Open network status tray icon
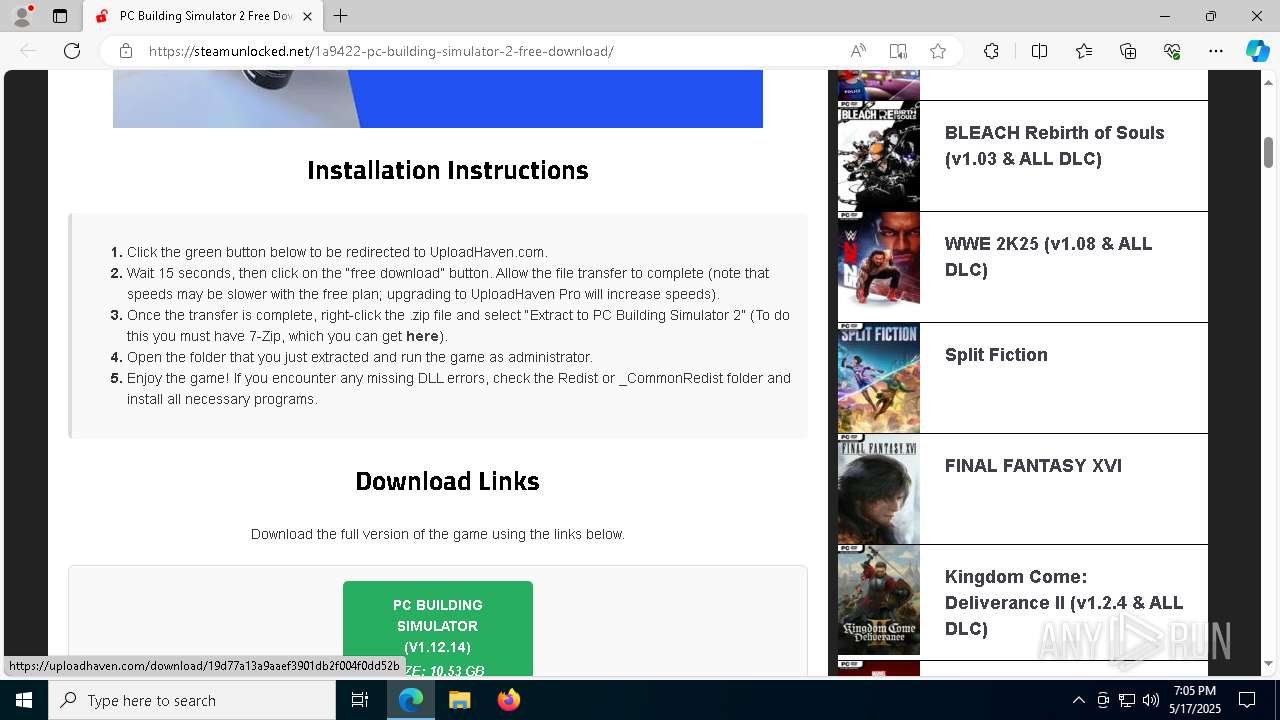Image resolution: width=1280 pixels, height=720 pixels. (1127, 700)
